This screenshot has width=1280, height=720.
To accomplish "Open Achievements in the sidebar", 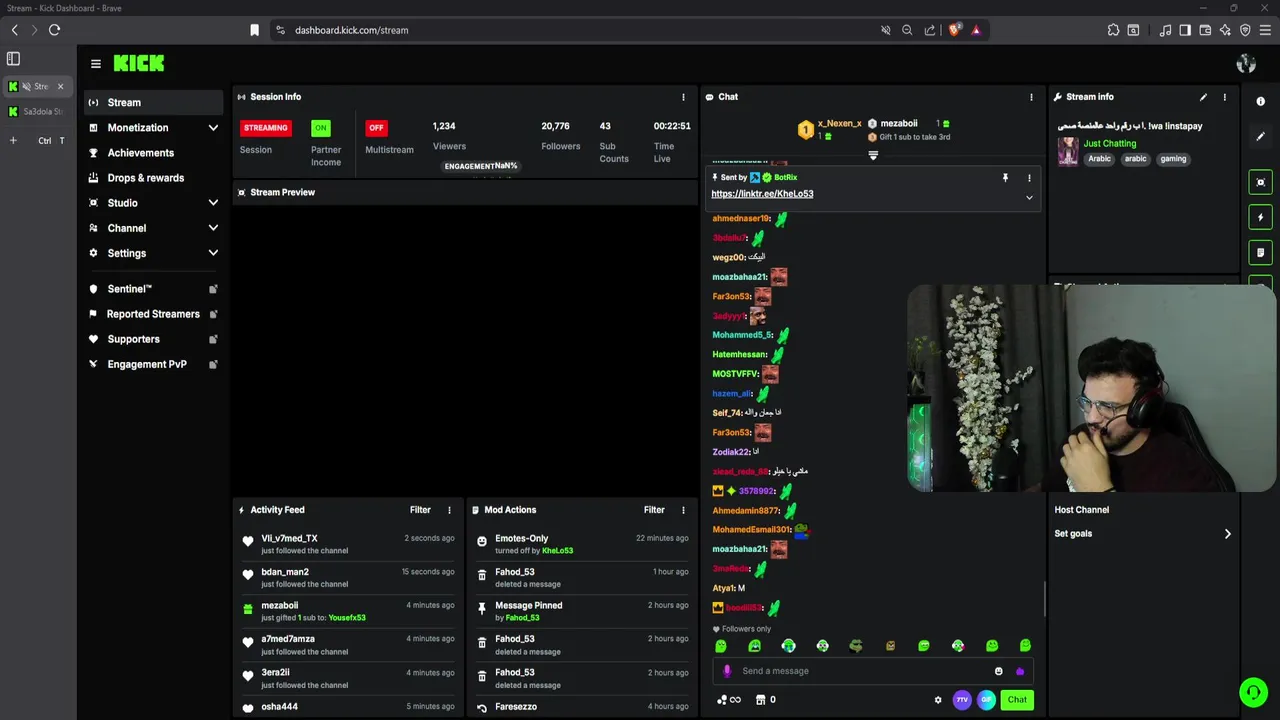I will [153, 153].
